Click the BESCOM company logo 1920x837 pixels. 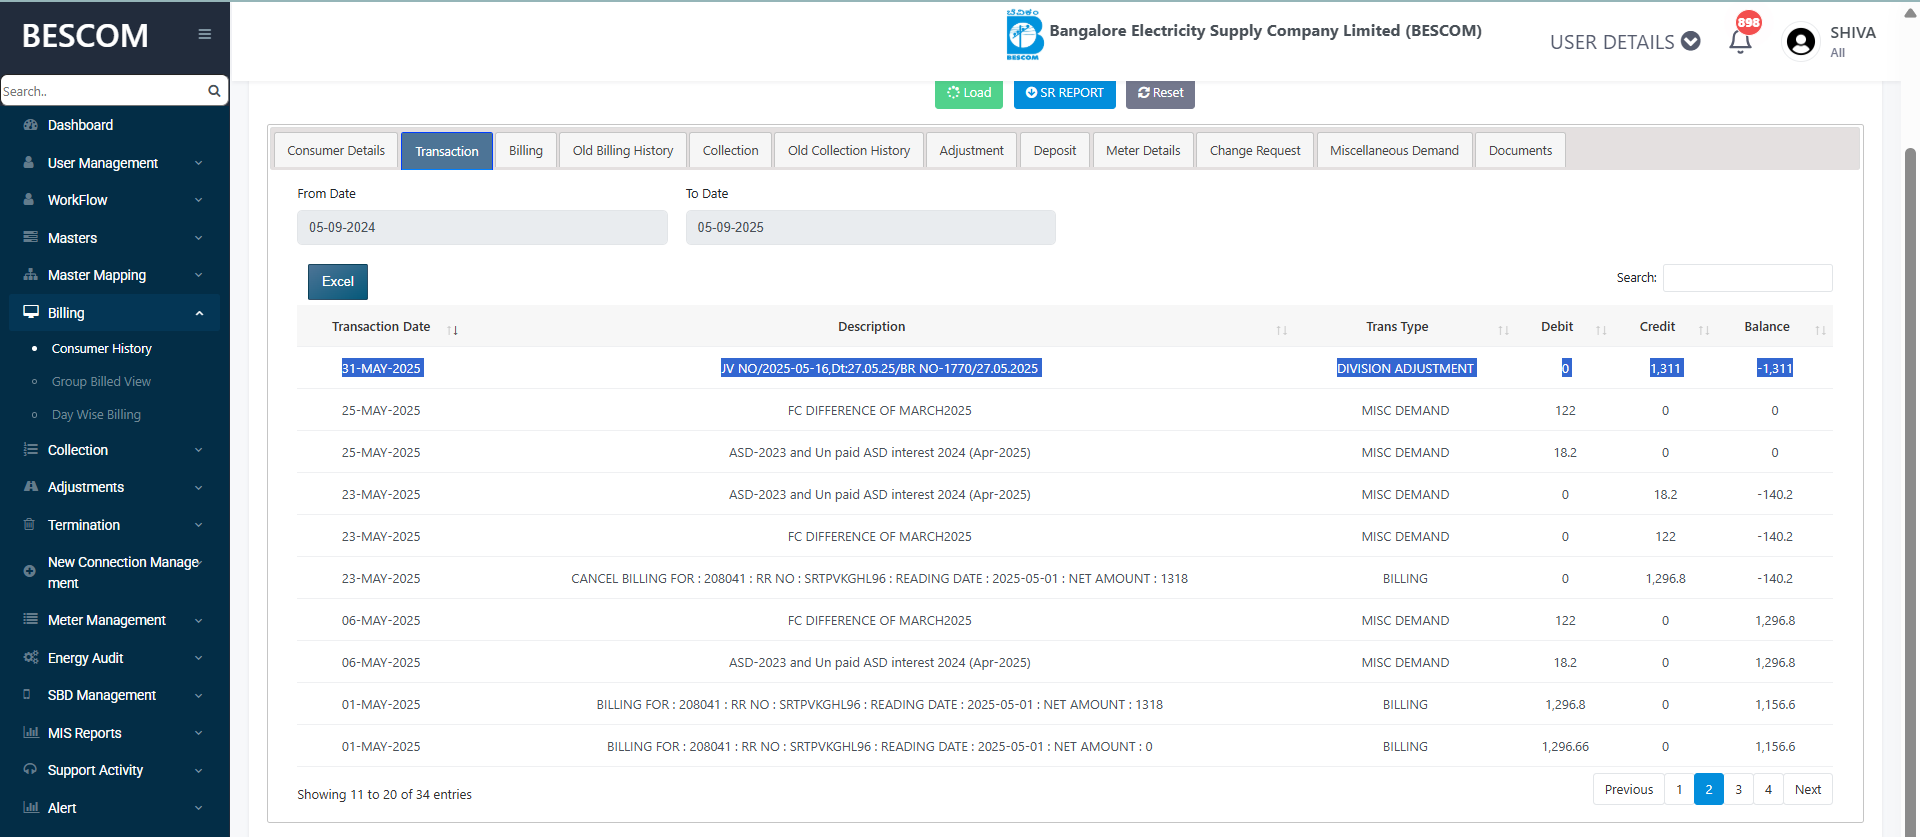click(1024, 35)
